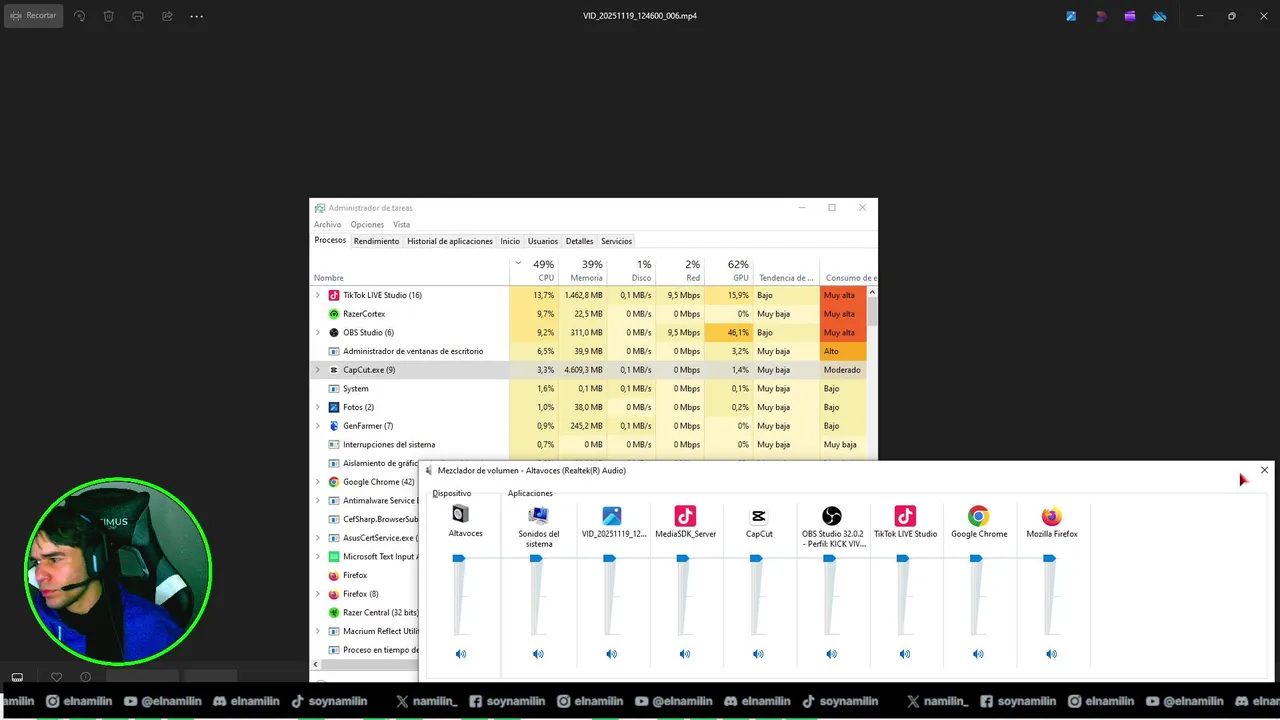This screenshot has height=720, width=1280.
Task: Expand the TikTok LIVE Studio process group
Action: (318, 295)
